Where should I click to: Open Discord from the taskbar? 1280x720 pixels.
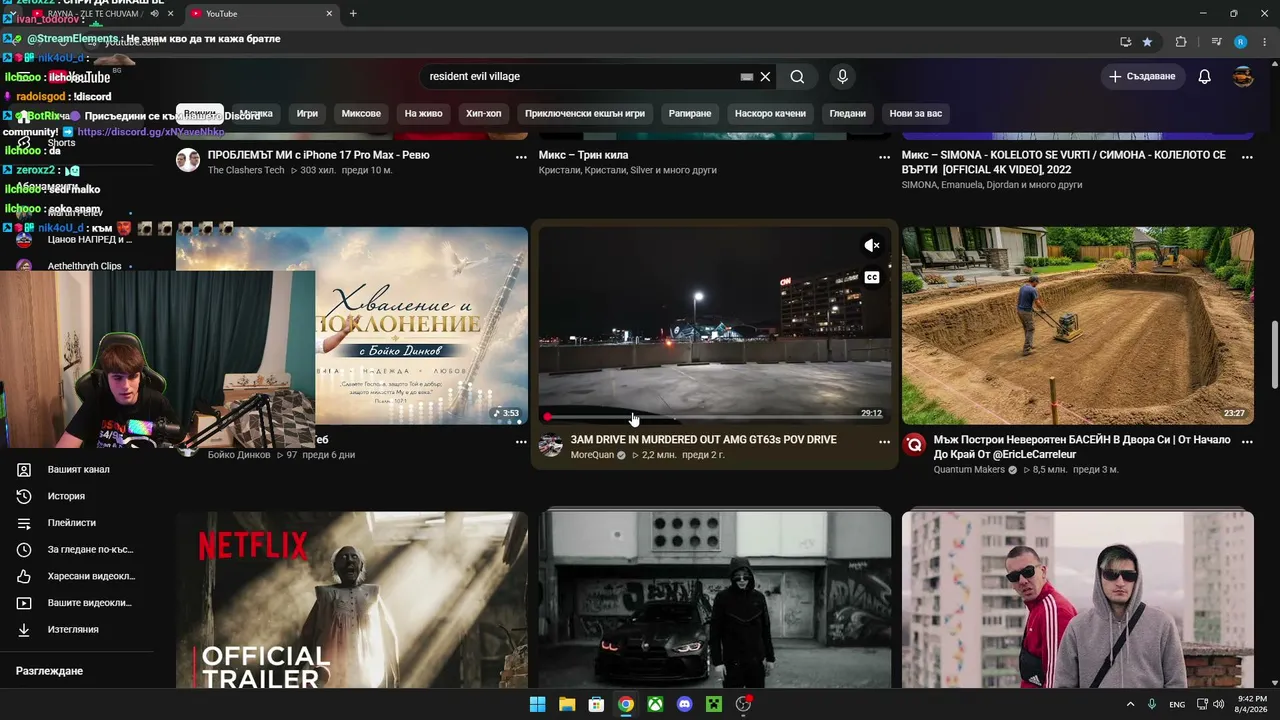(x=684, y=704)
